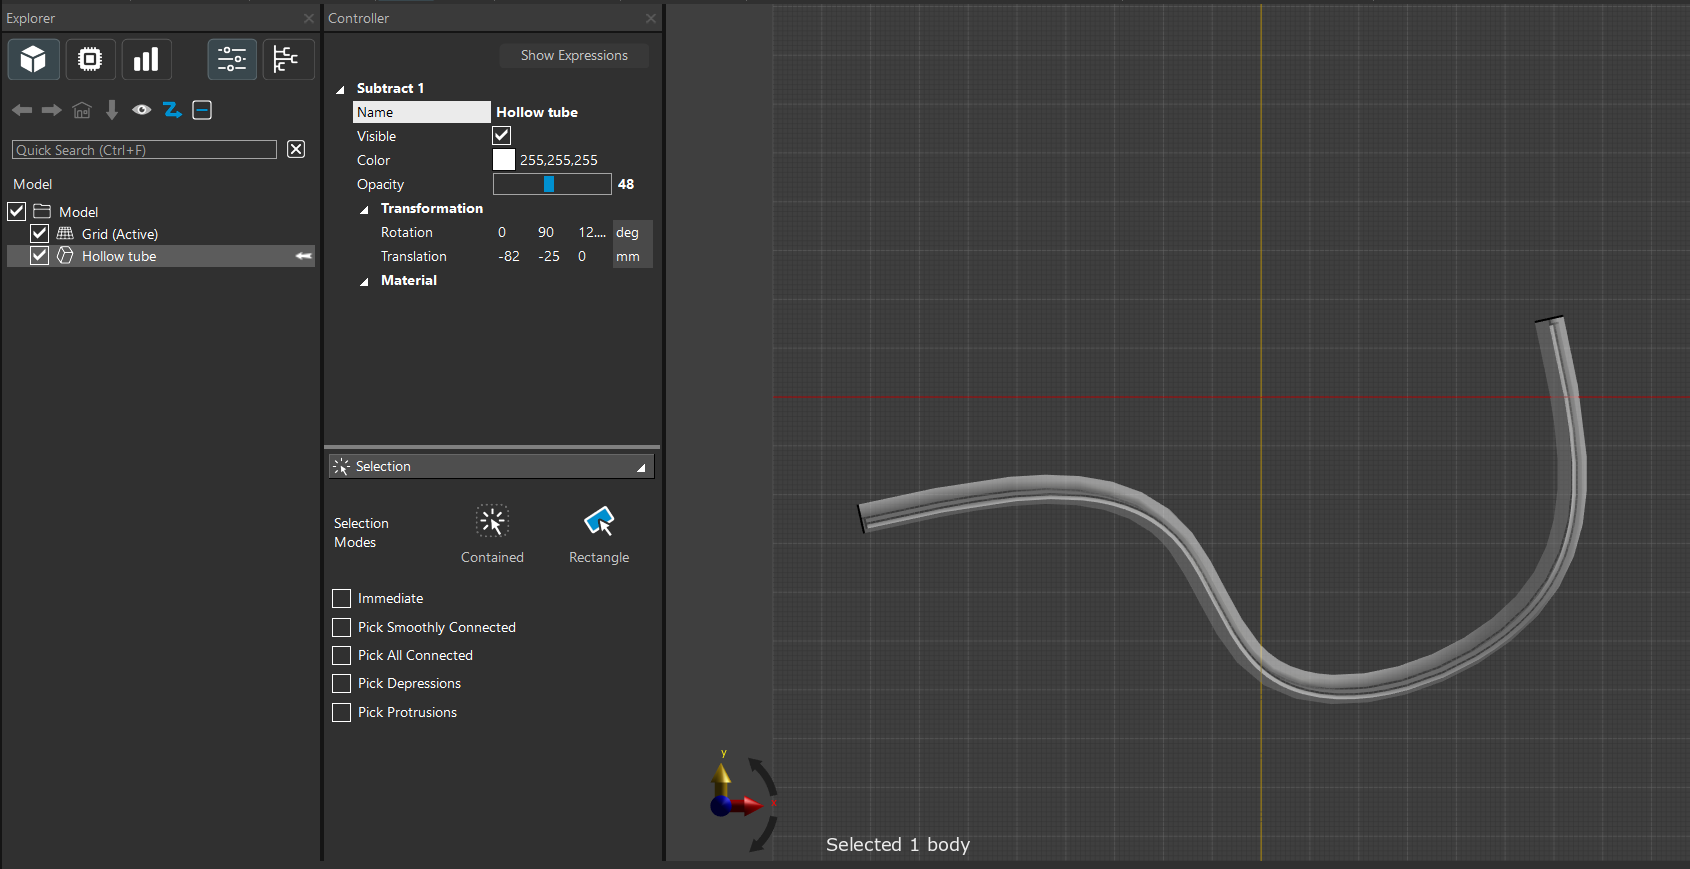The width and height of the screenshot is (1690, 869).
Task: Toggle the controller sliders panel icon
Action: coord(232,60)
